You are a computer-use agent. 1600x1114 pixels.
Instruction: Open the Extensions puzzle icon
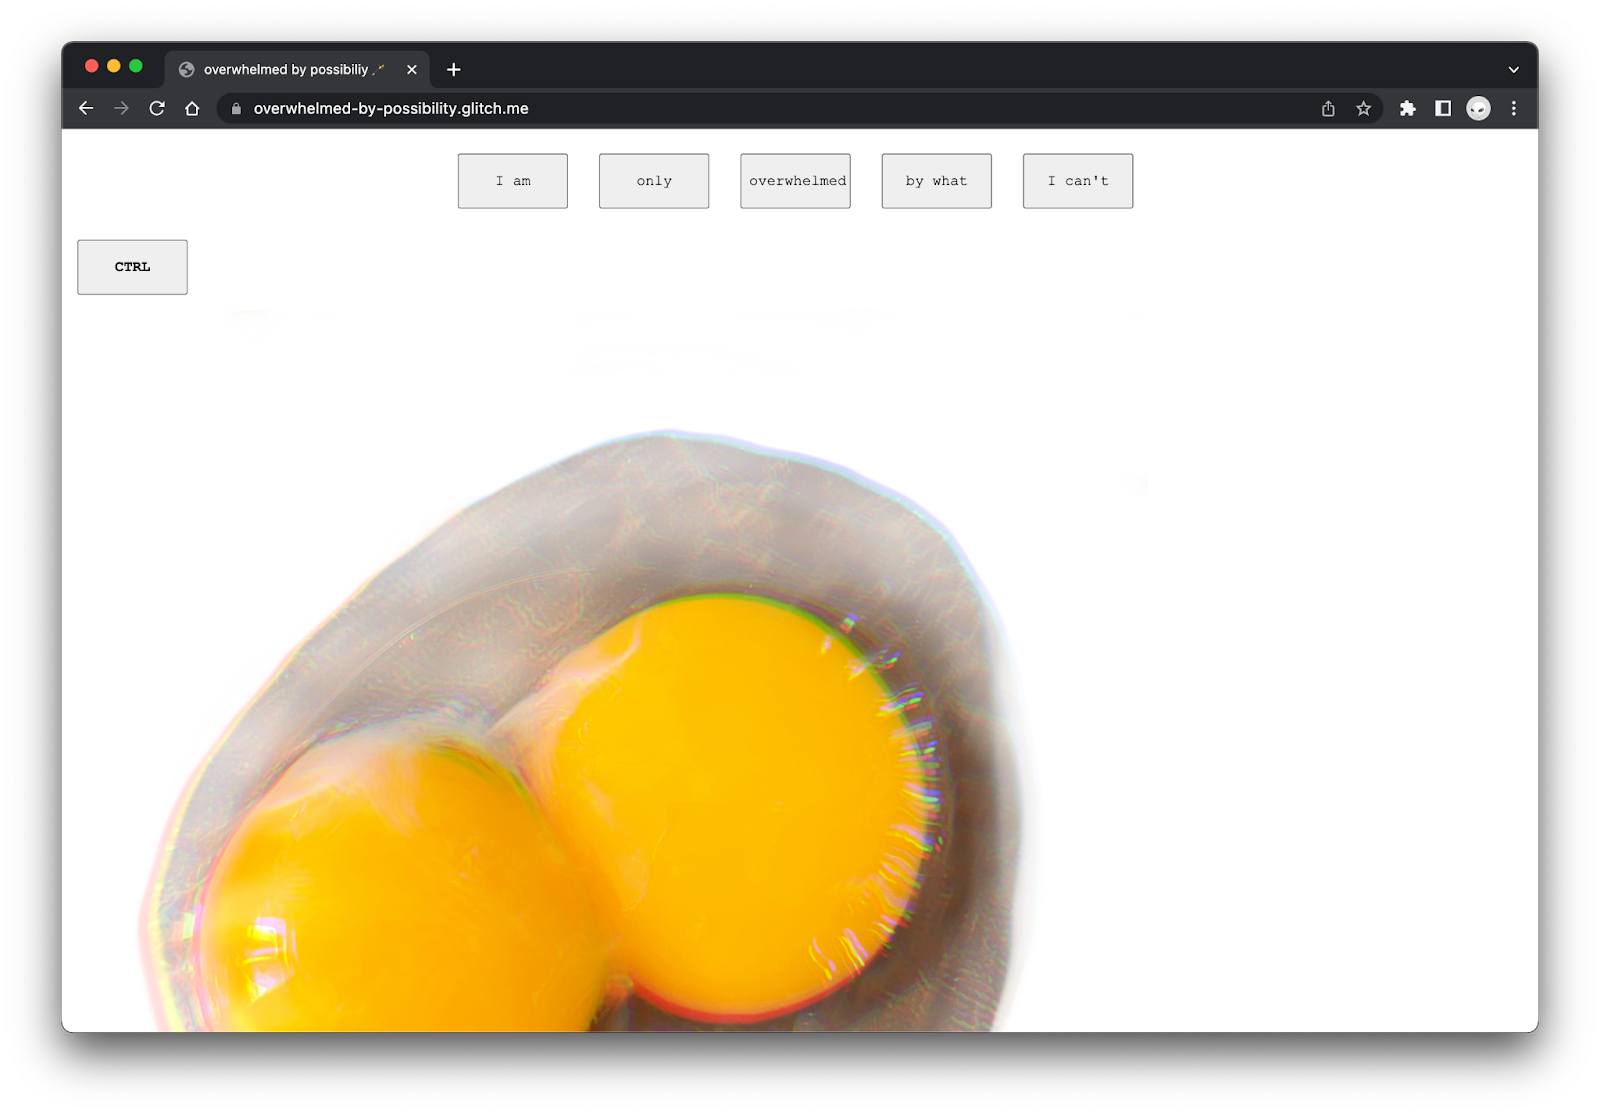click(x=1407, y=108)
